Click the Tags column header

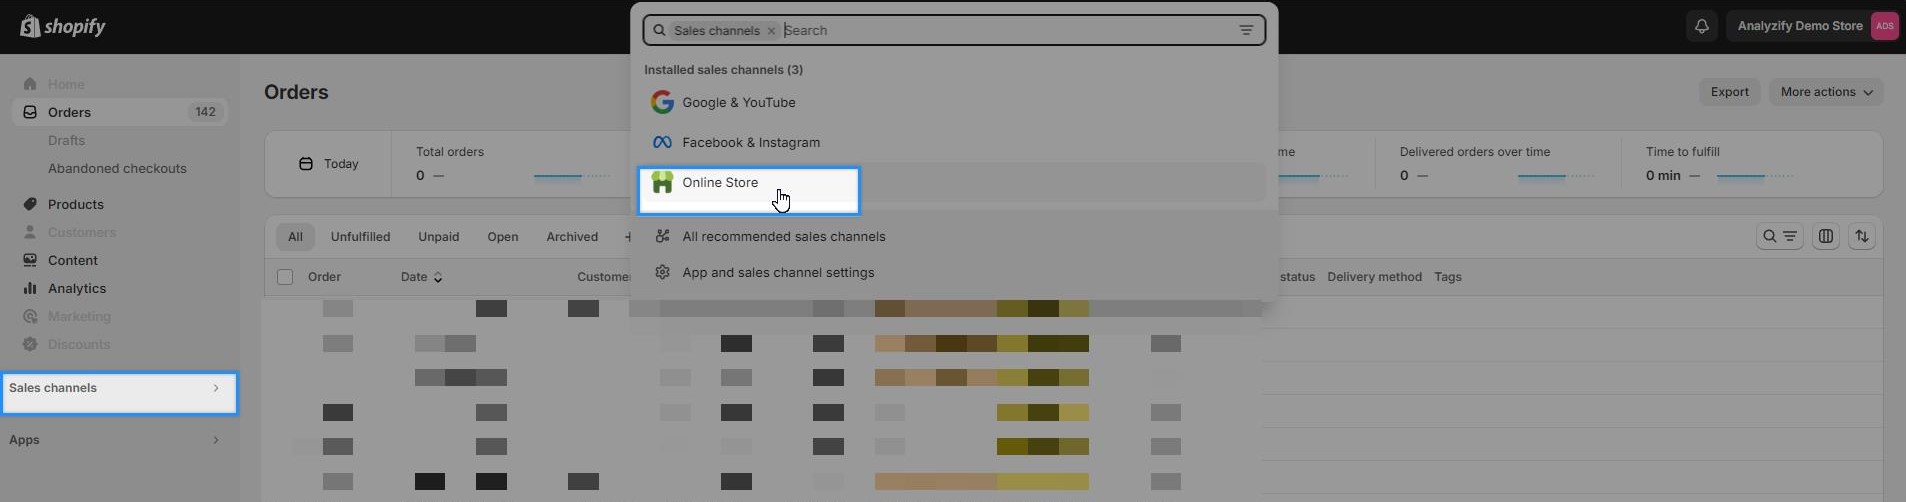(1448, 277)
